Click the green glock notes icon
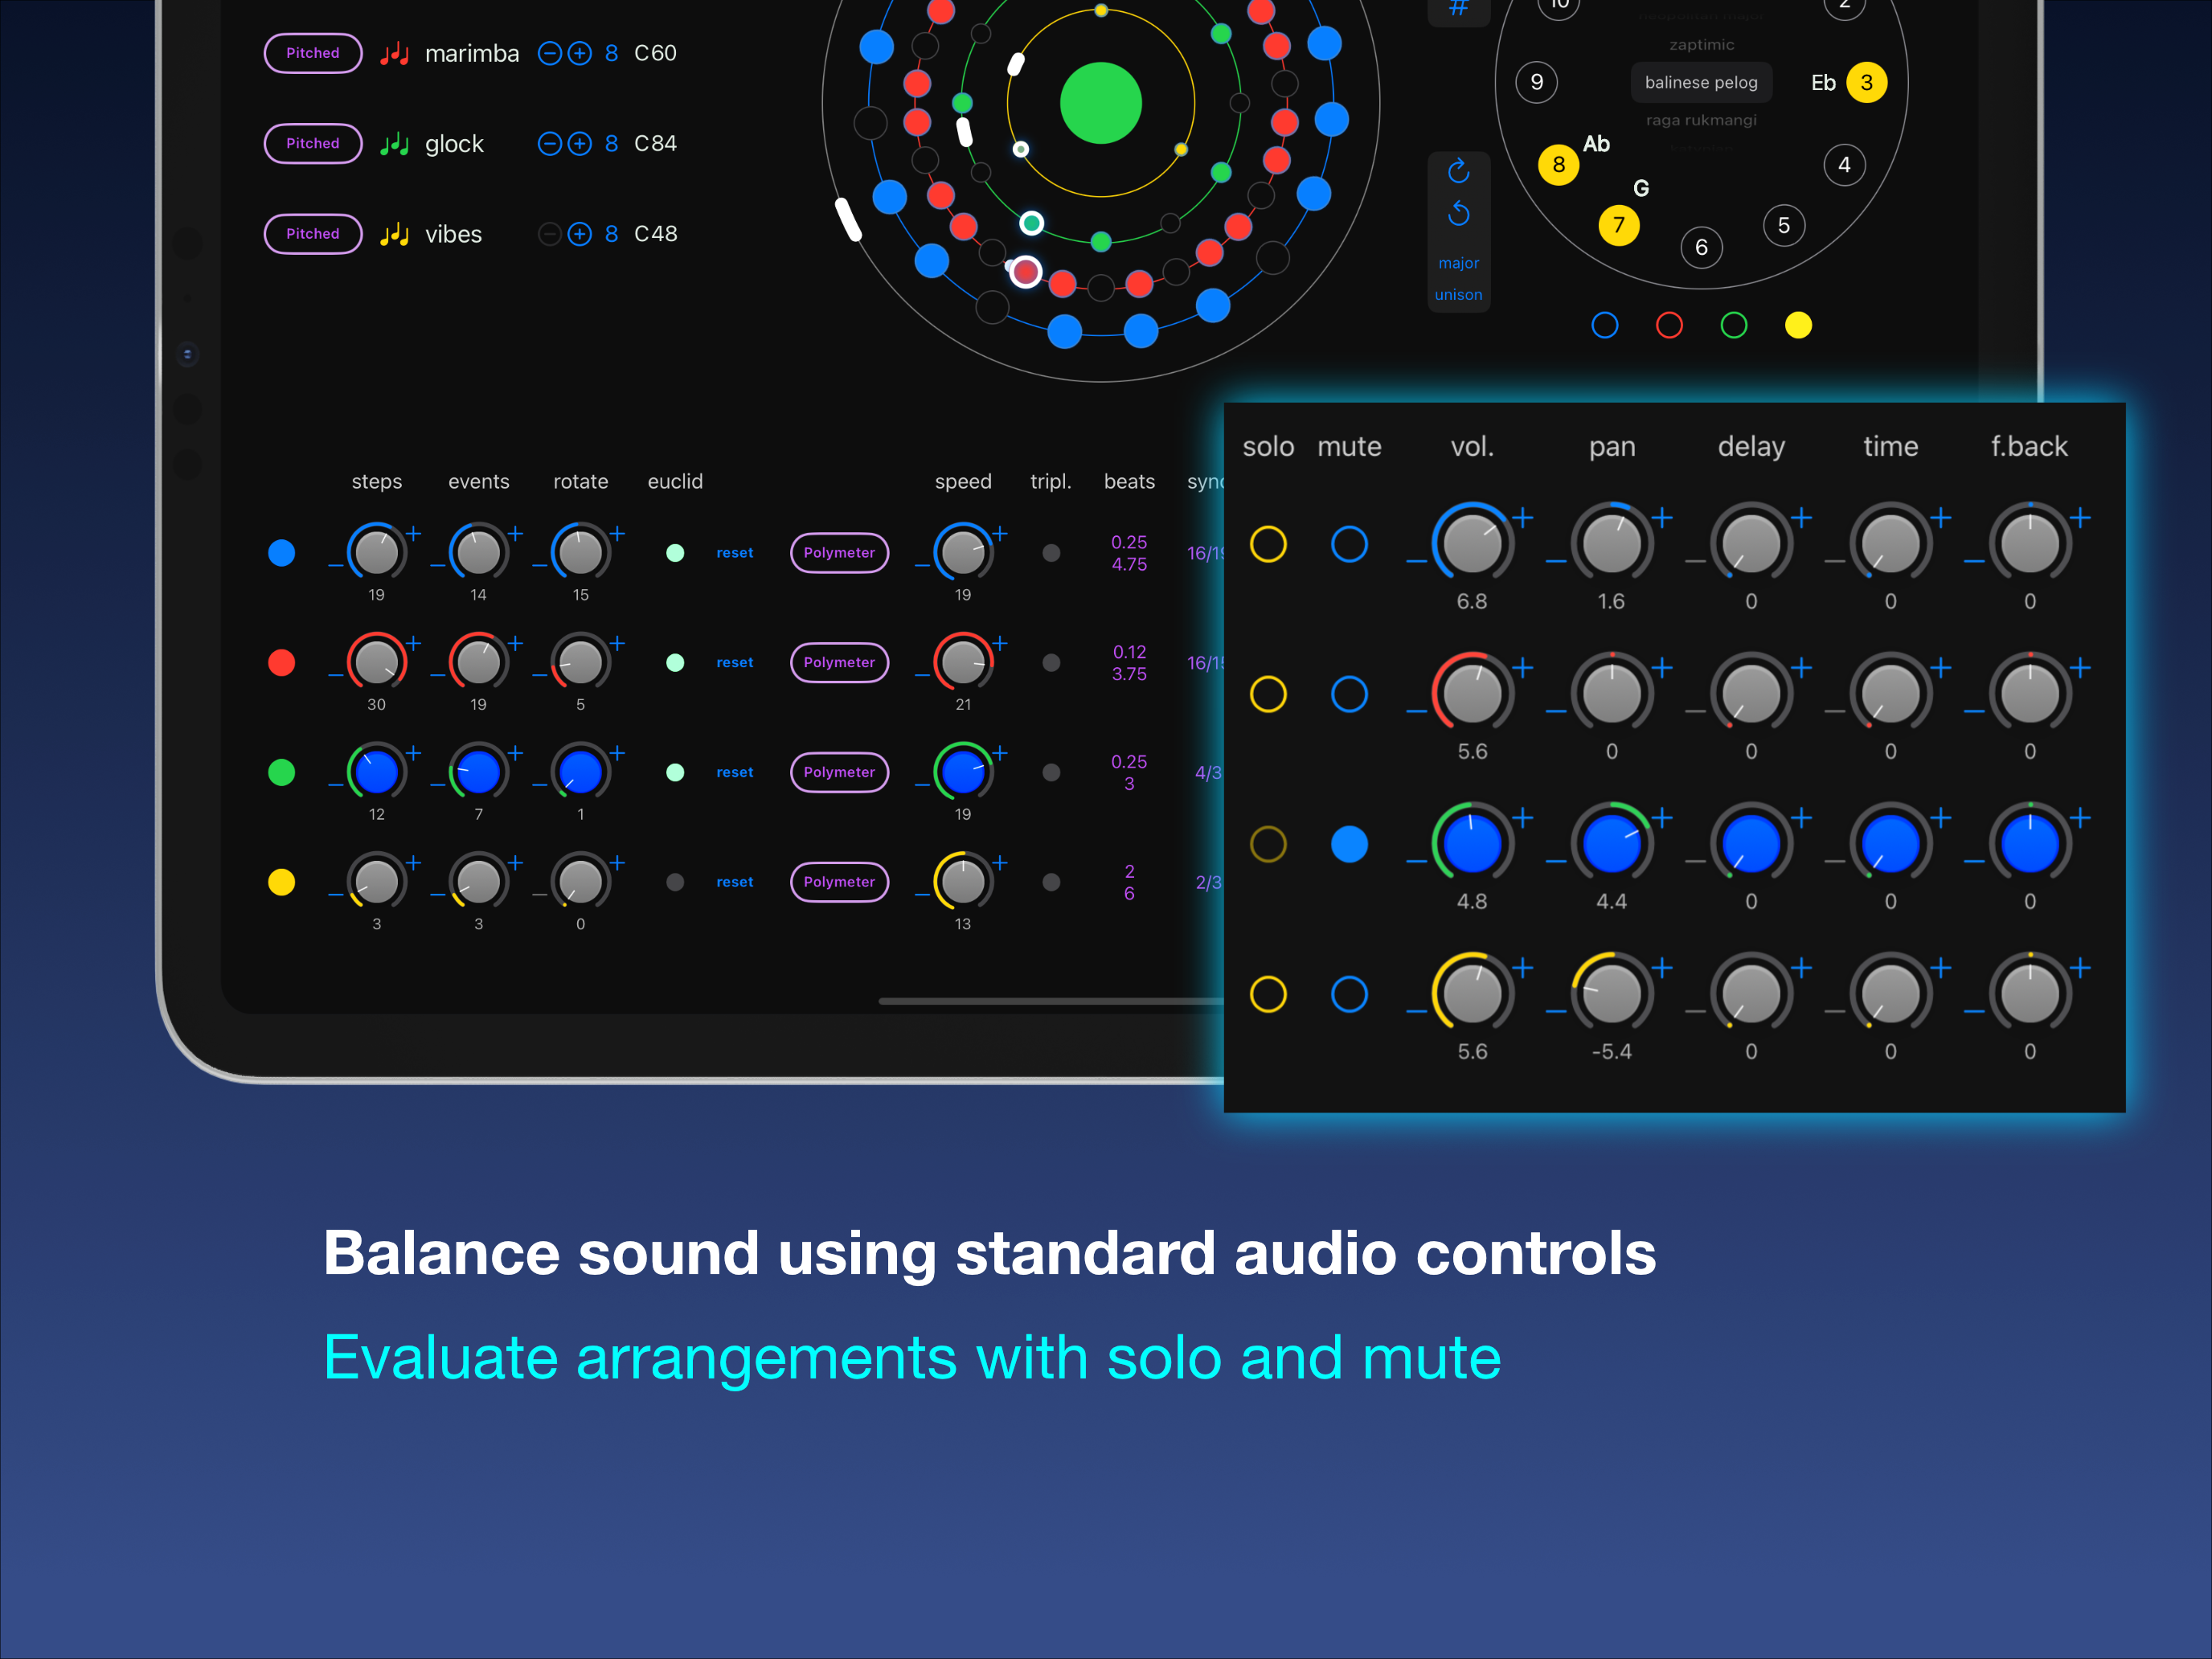This screenshot has height=1659, width=2212. (x=394, y=144)
